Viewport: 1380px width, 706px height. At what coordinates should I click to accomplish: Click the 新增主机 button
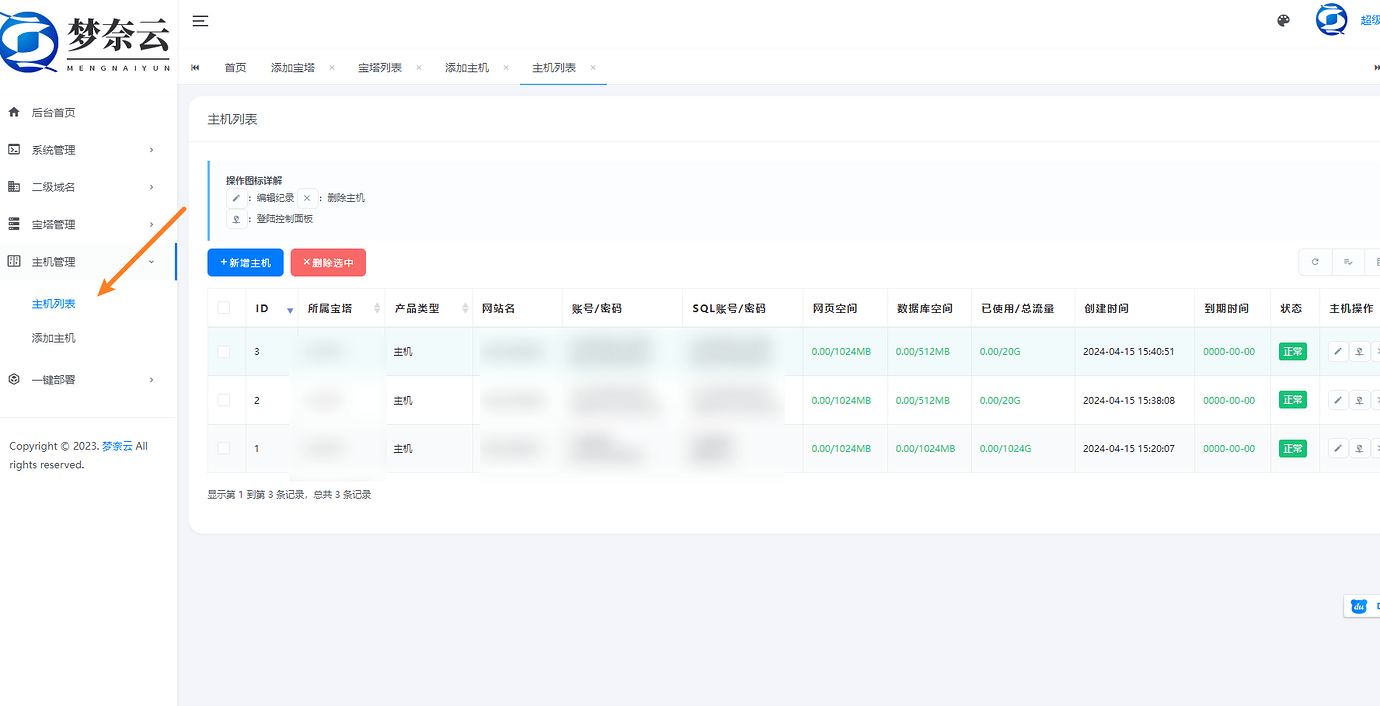(x=245, y=263)
